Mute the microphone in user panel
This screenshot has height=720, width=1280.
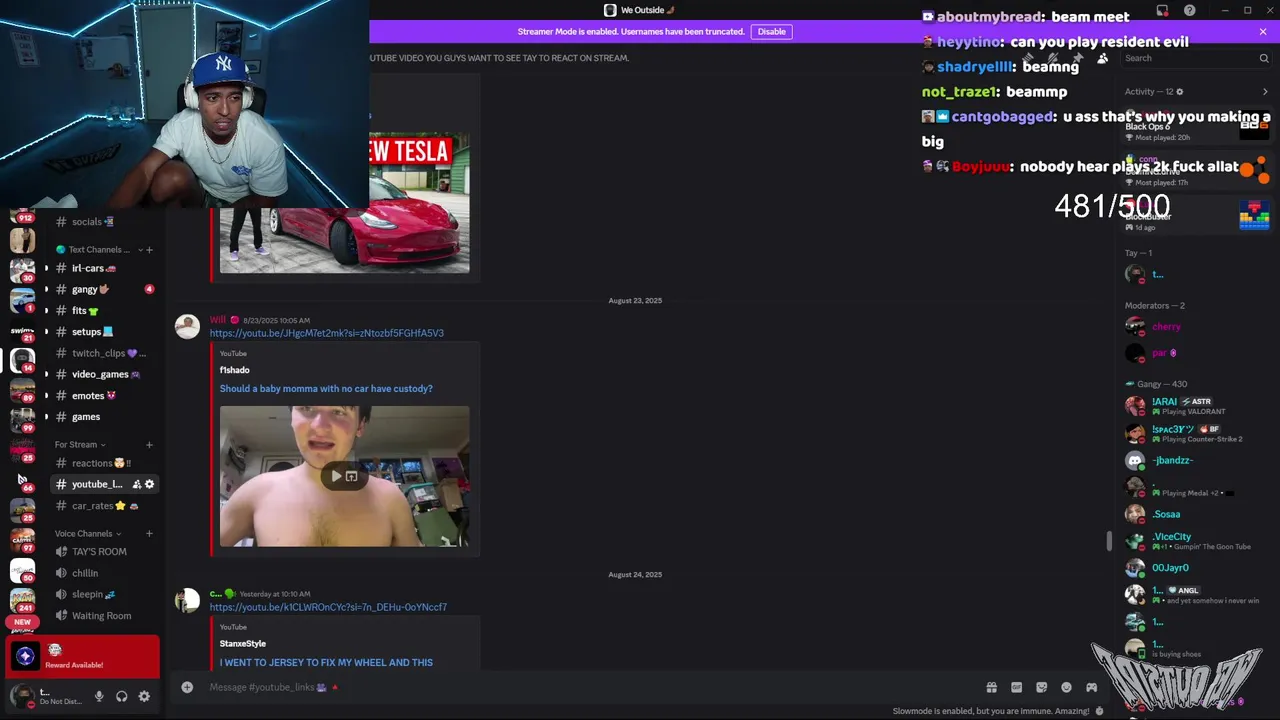(x=98, y=696)
